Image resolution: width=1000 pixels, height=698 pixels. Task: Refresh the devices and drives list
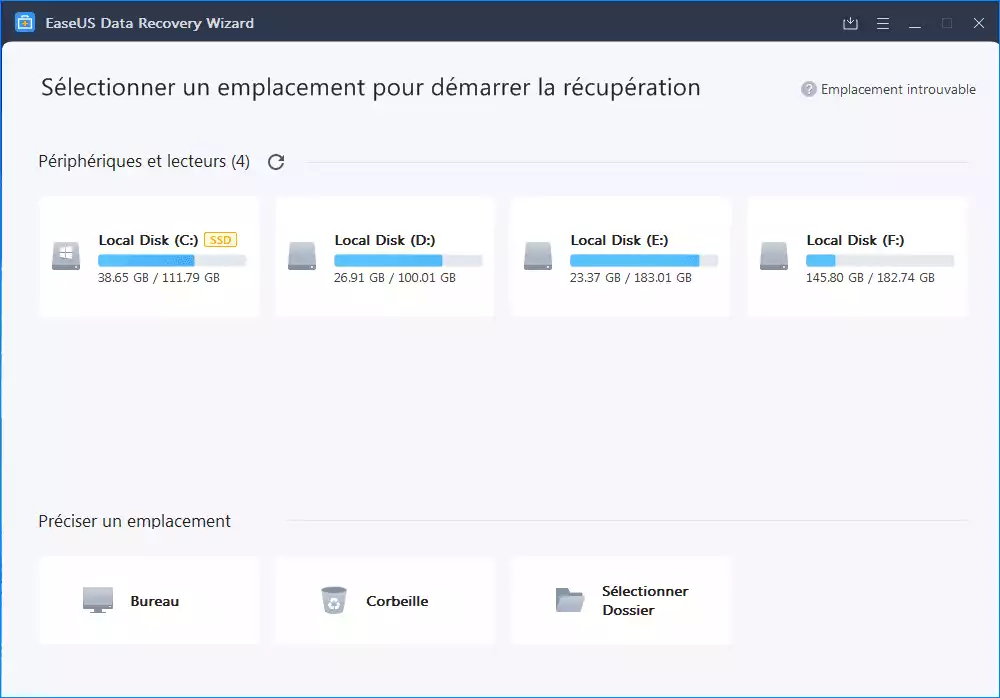pos(276,162)
